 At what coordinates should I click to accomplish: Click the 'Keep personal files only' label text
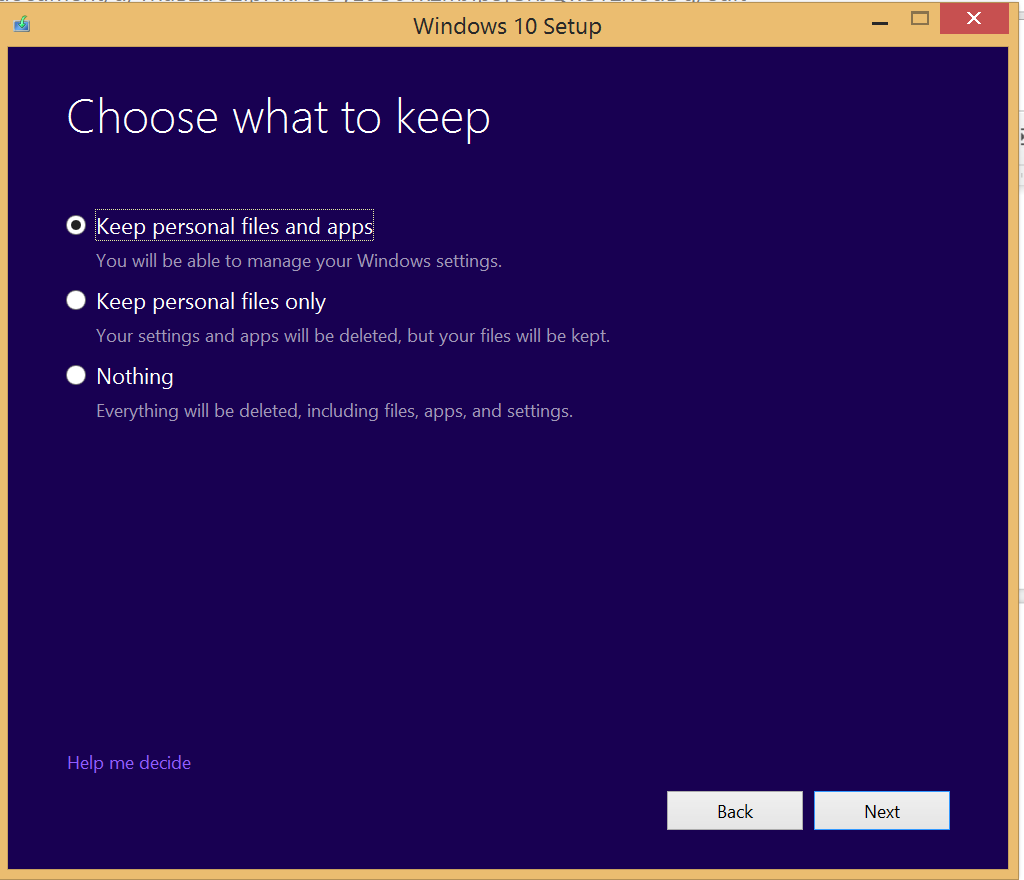click(211, 302)
